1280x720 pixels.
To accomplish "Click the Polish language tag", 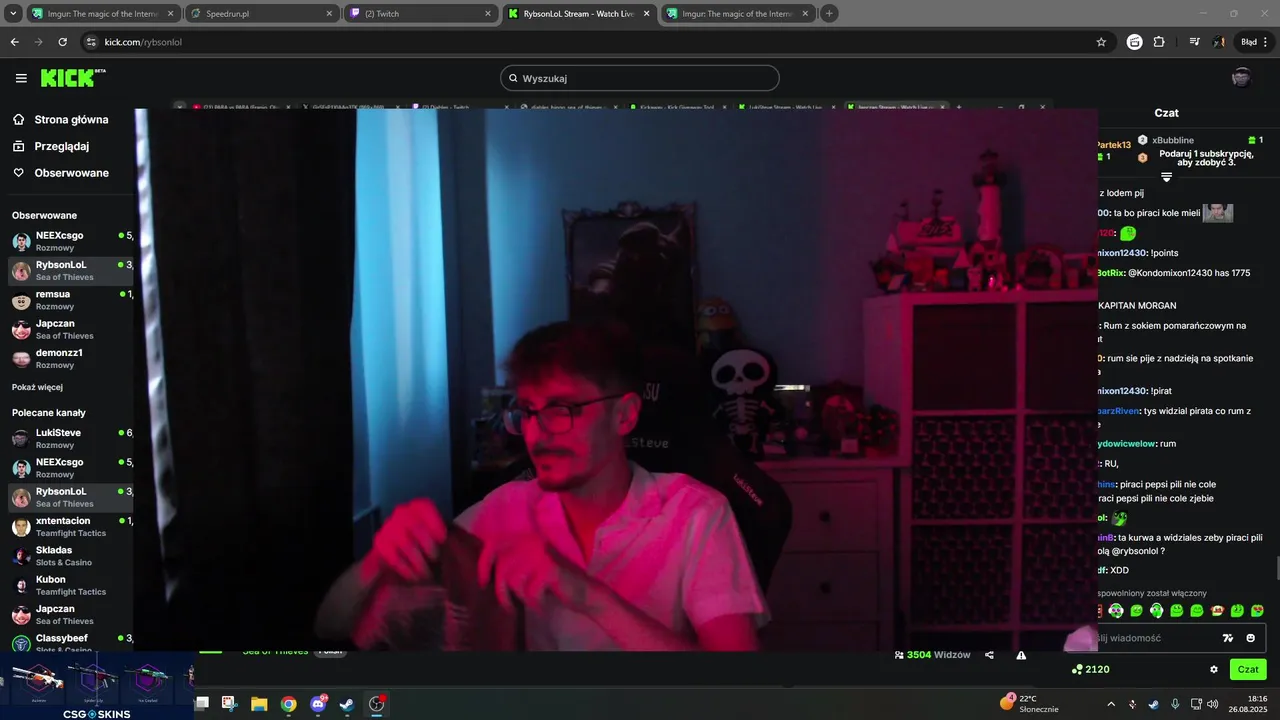I will 330,651.
